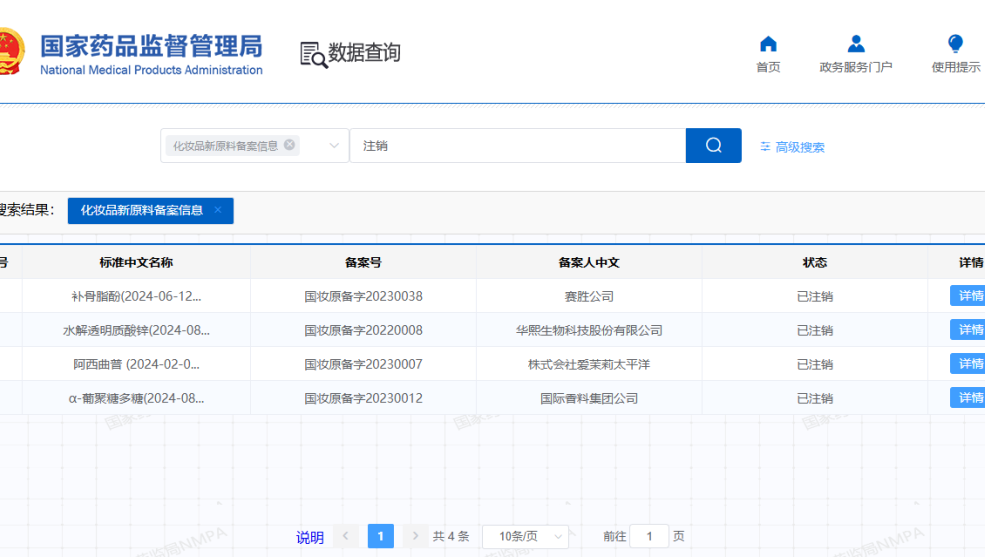
Task: Click the 说明 link near pagination
Action: (310, 538)
